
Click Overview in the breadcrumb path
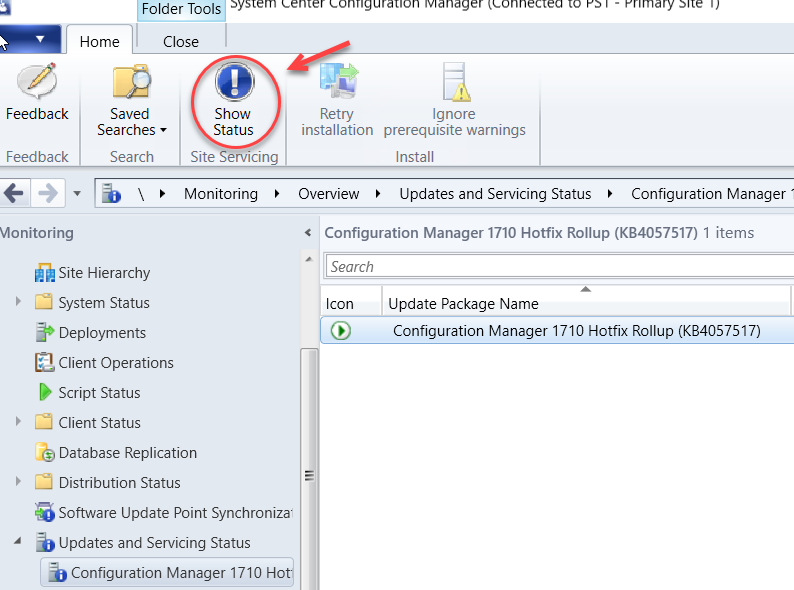coord(329,193)
